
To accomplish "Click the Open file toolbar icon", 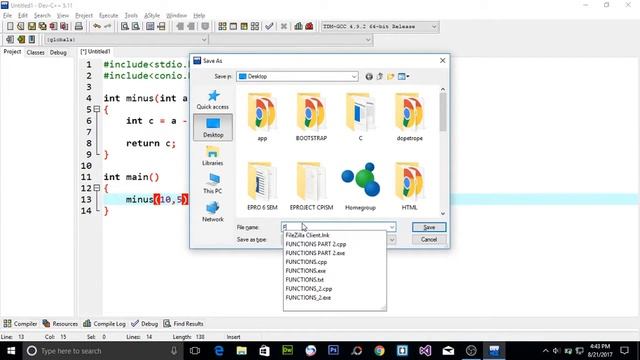I will [x=21, y=27].
